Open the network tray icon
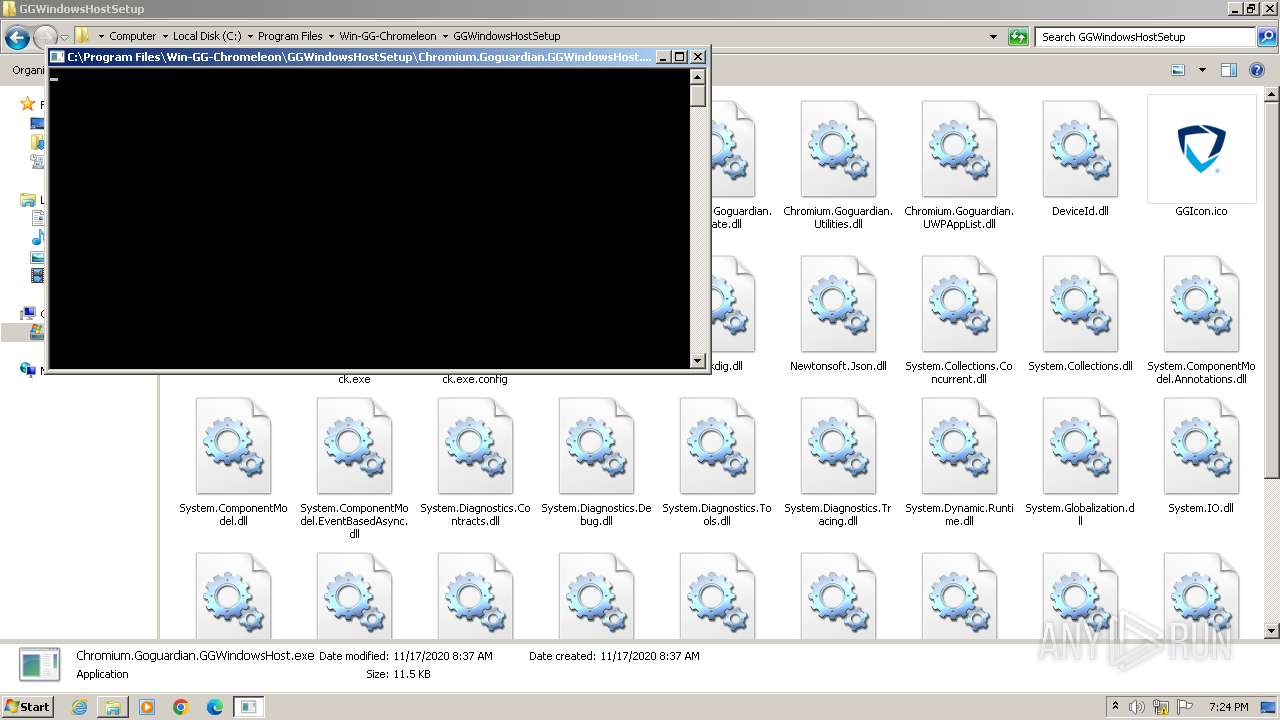The width and height of the screenshot is (1280, 720). [1161, 707]
